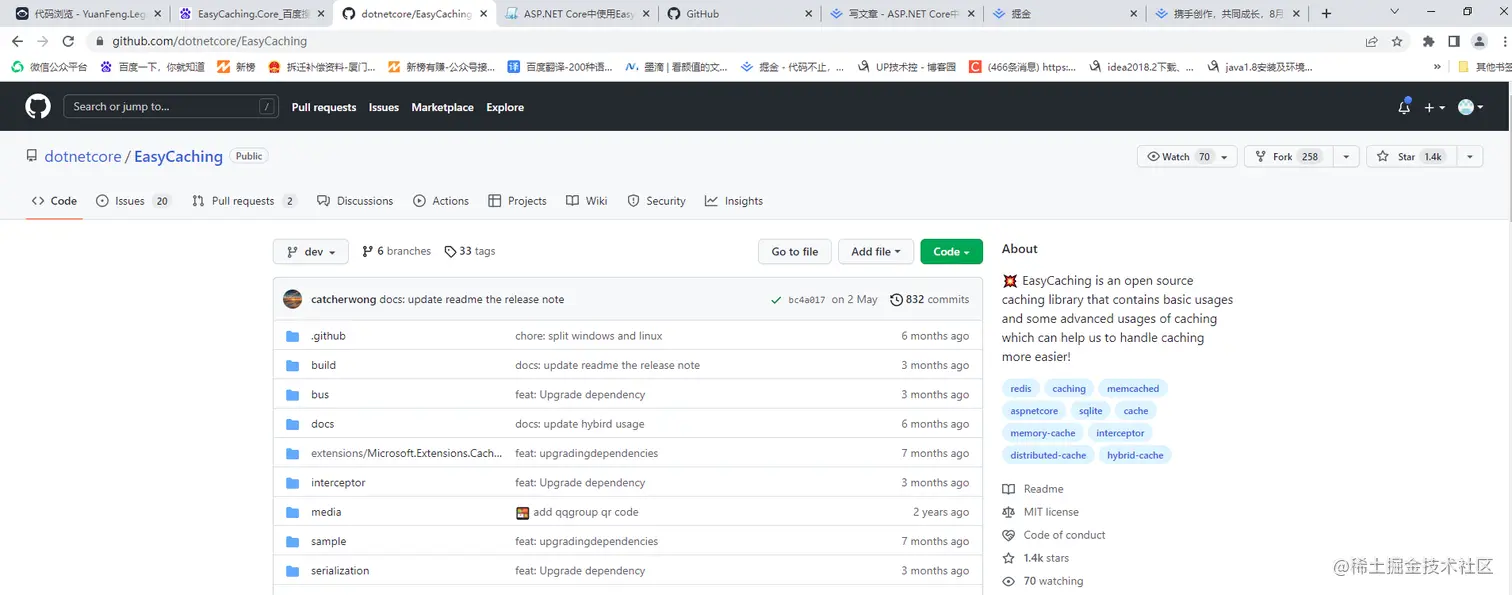Image resolution: width=1512 pixels, height=595 pixels.
Task: Open the EasyCaching repository name link
Action: [x=178, y=156]
